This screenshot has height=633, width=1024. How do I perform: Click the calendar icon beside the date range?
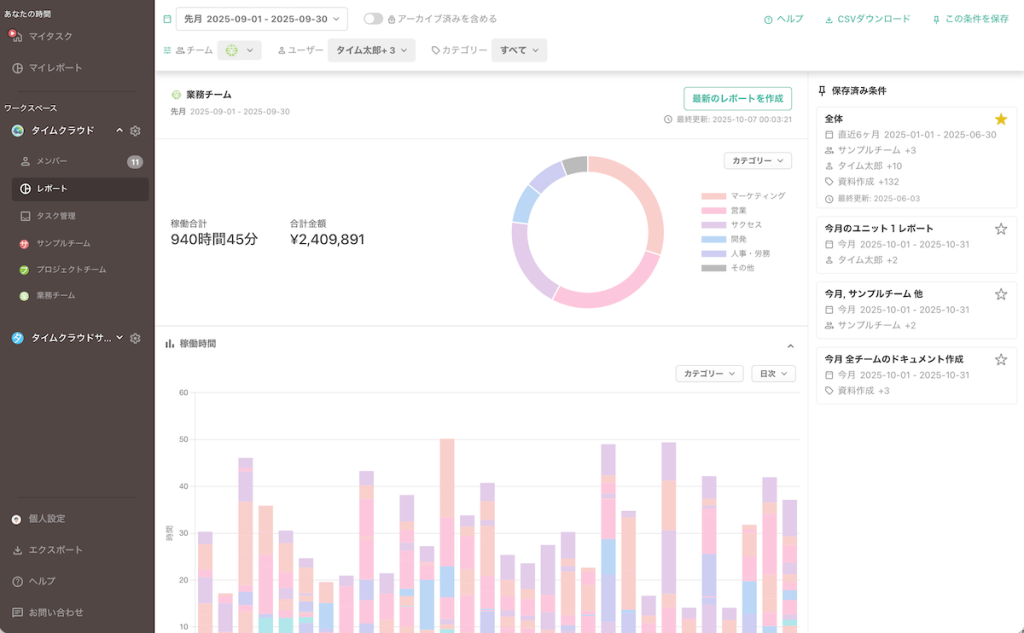click(x=167, y=19)
